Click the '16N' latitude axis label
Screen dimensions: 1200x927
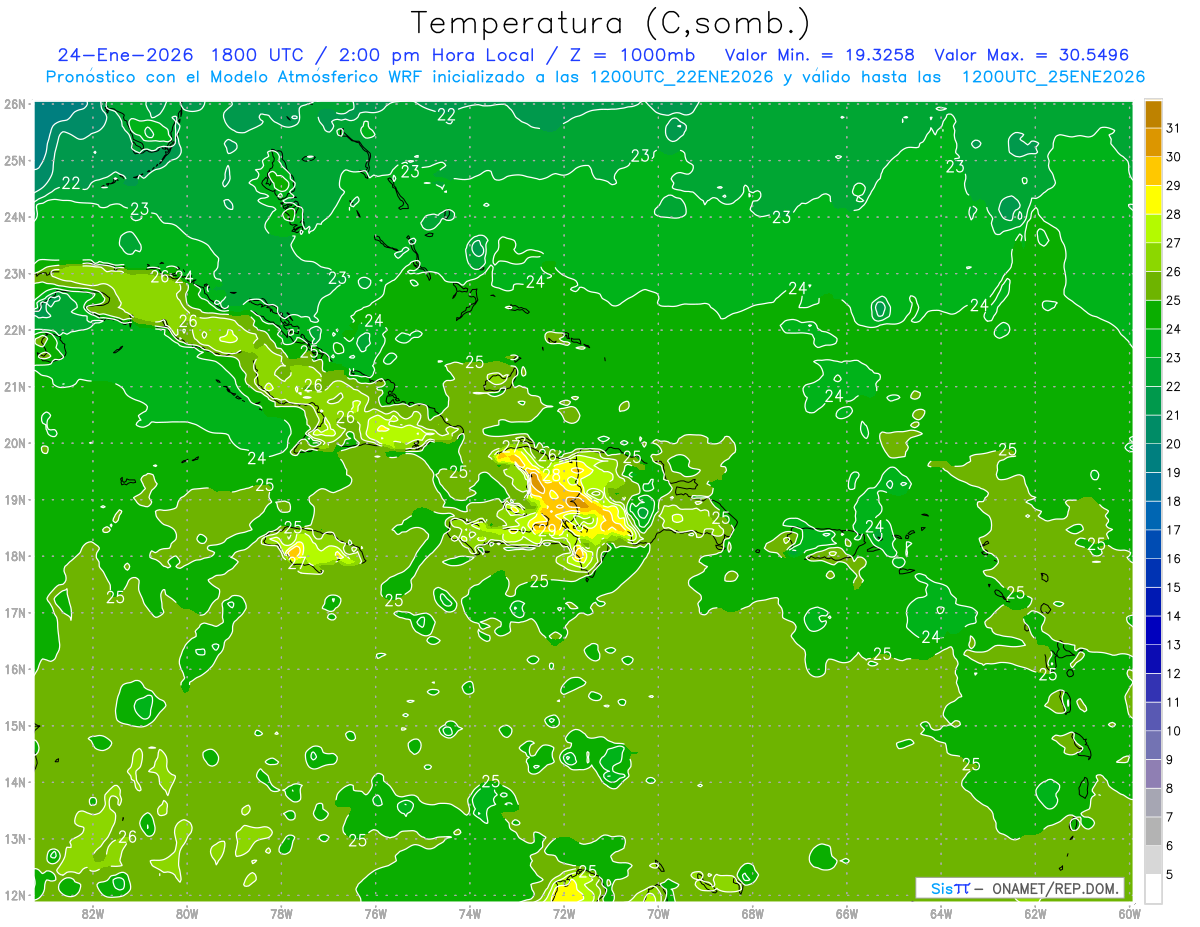click(x=14, y=669)
